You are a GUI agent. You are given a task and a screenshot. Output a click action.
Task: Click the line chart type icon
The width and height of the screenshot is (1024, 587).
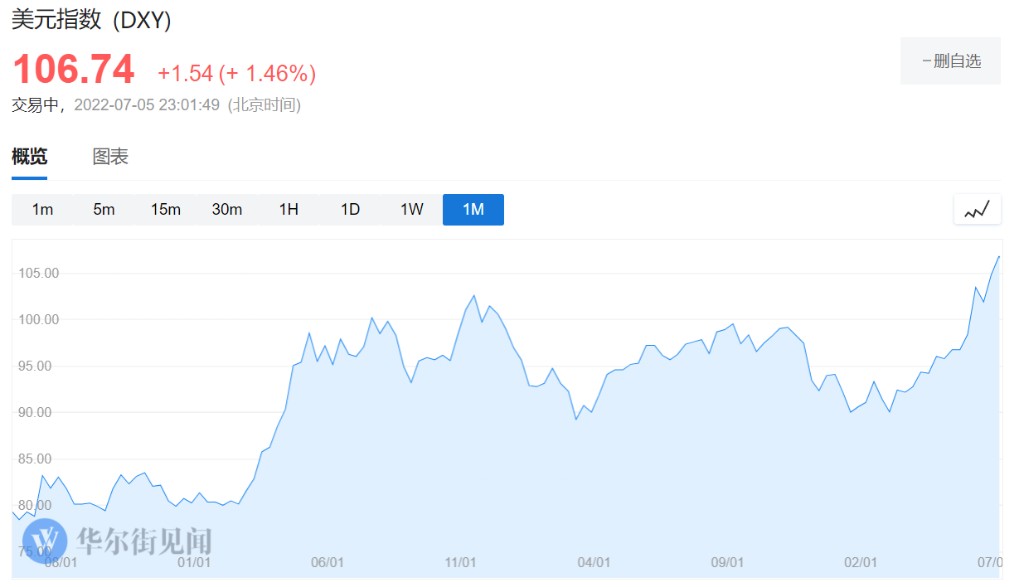click(x=977, y=210)
